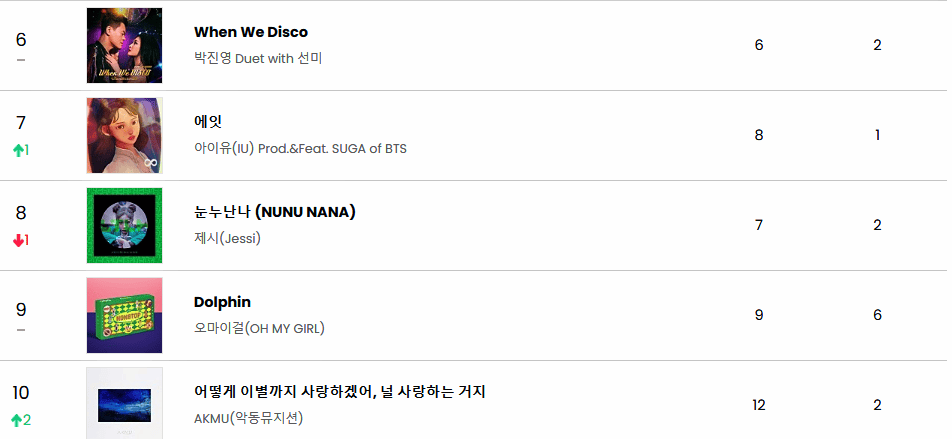The height and width of the screenshot is (439, 952).
Task: Click the green up arrow under rank 10
Action: tap(18, 420)
